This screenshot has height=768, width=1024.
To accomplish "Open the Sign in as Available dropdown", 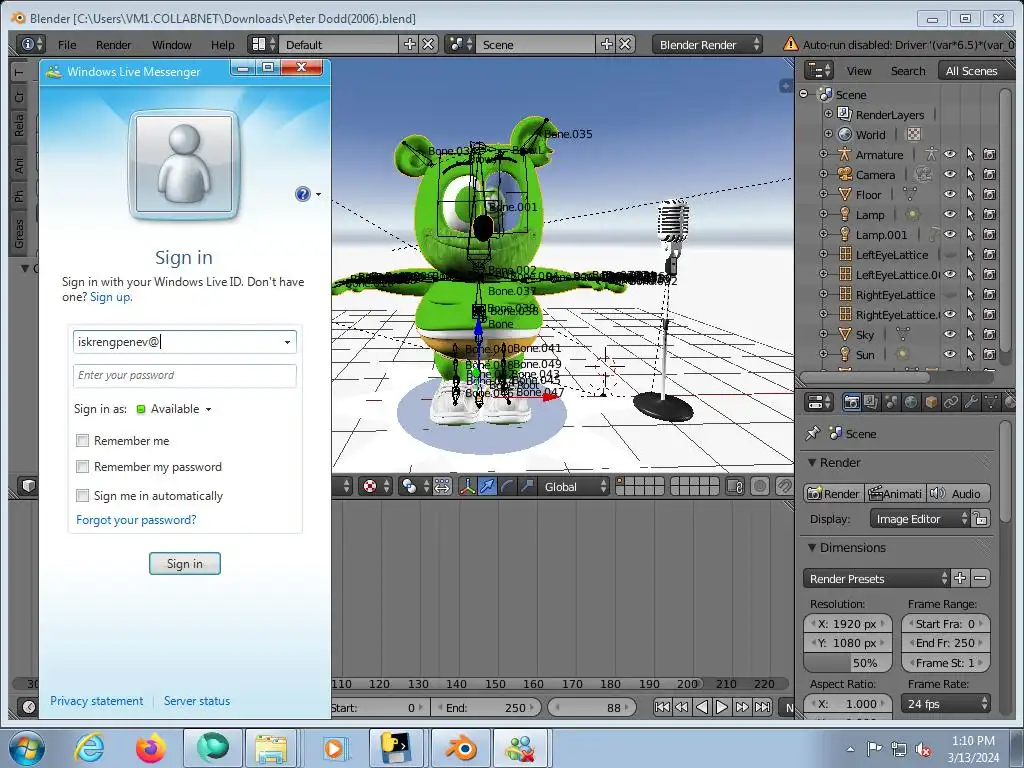I will (174, 409).
